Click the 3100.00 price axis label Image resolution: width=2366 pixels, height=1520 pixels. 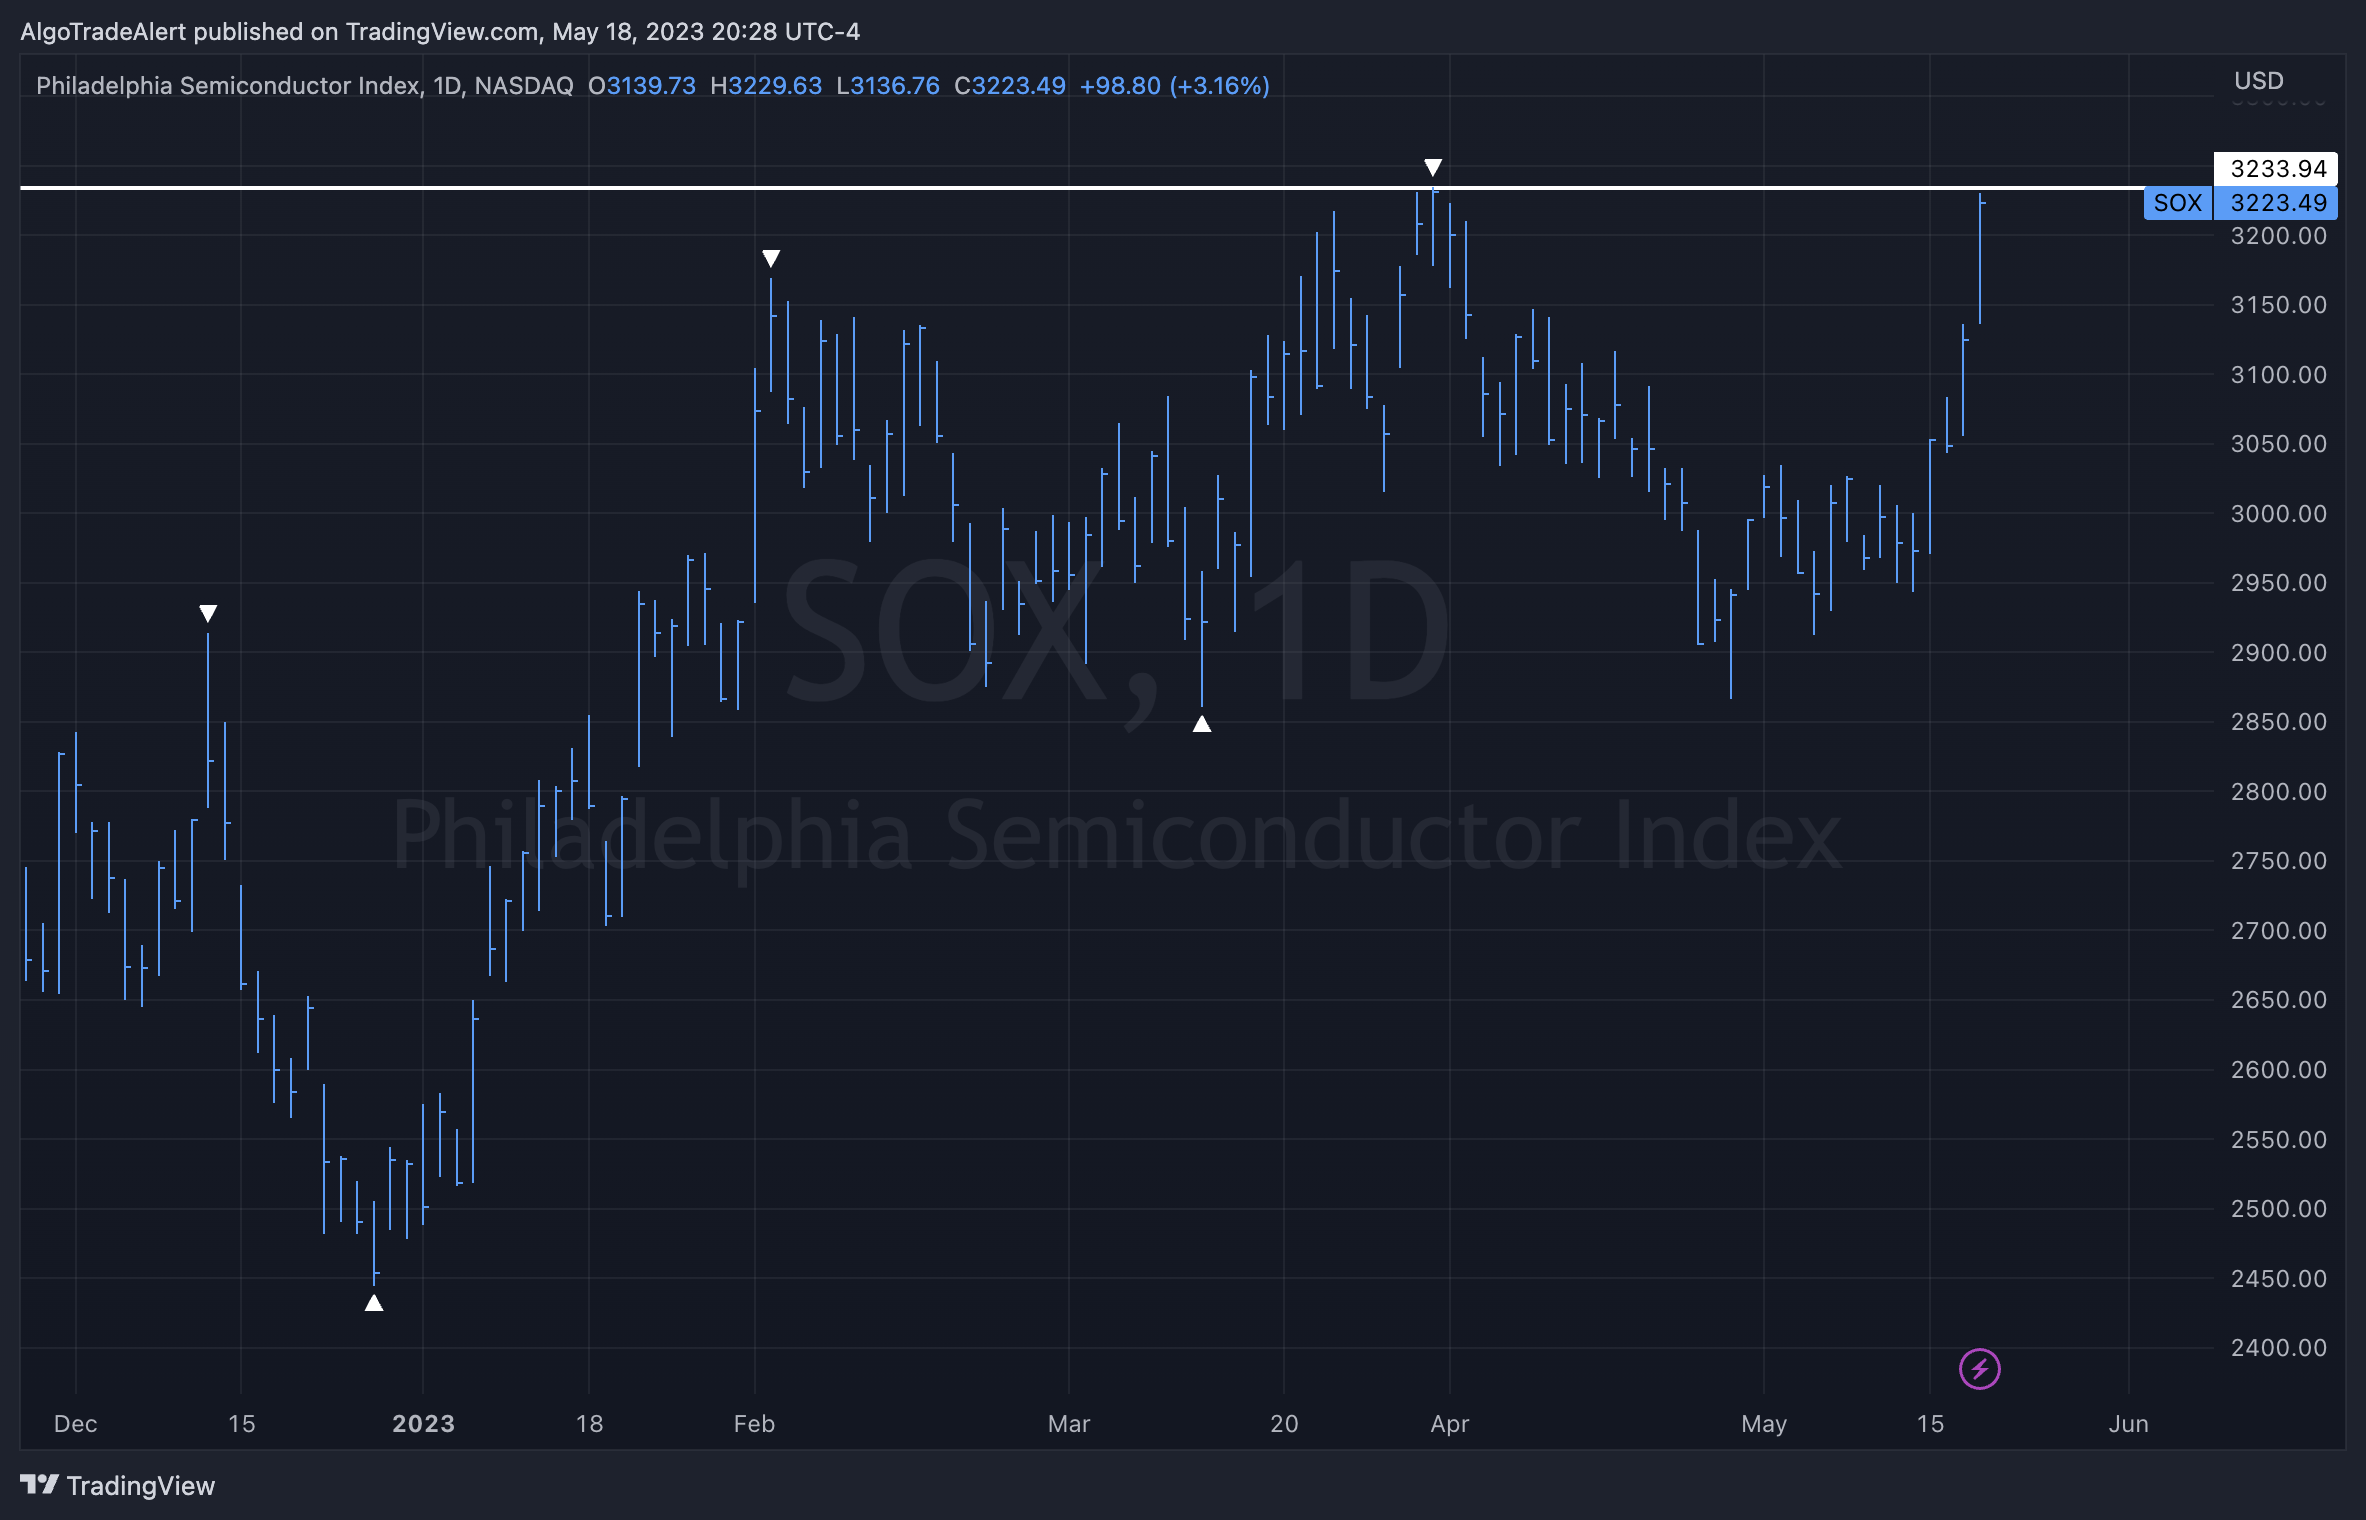click(x=2278, y=375)
